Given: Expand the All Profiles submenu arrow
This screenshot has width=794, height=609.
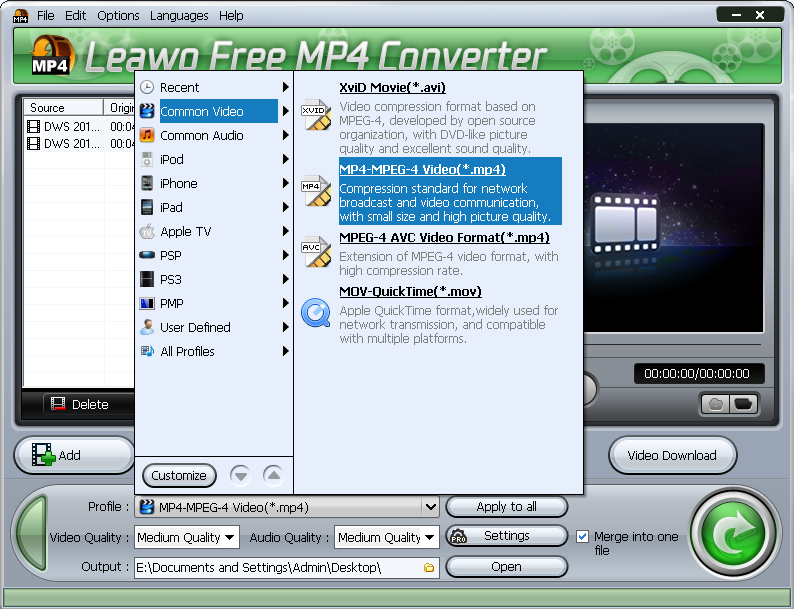Looking at the screenshot, I should click(286, 351).
